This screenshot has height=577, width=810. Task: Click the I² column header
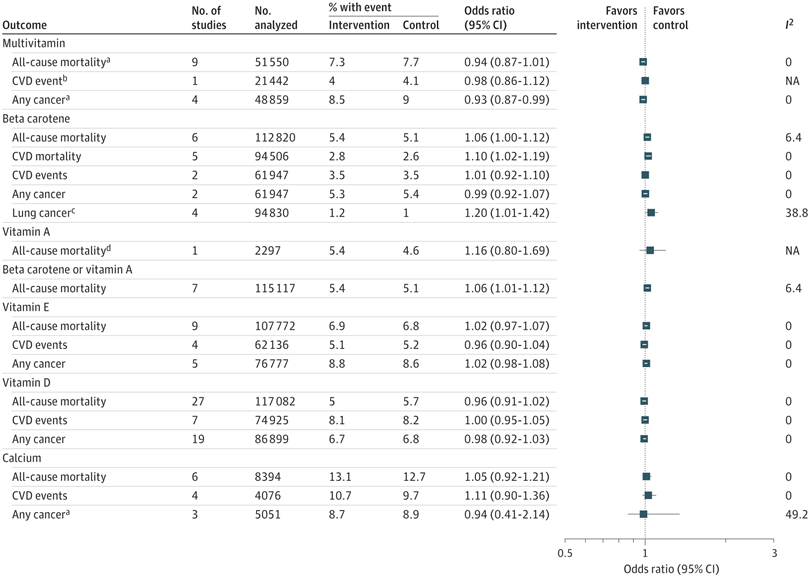789,24
